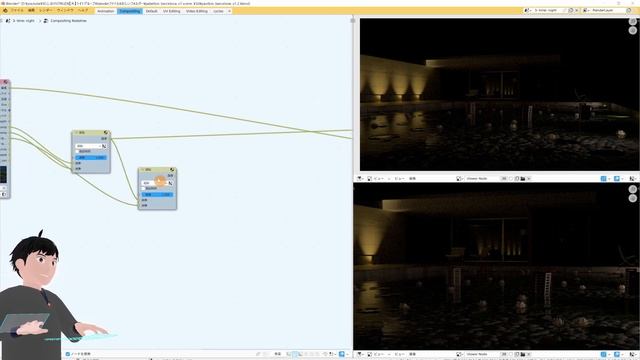Screen dimensions: 640x360
Task: Select the Compositing workspace tab
Action: [130, 11]
